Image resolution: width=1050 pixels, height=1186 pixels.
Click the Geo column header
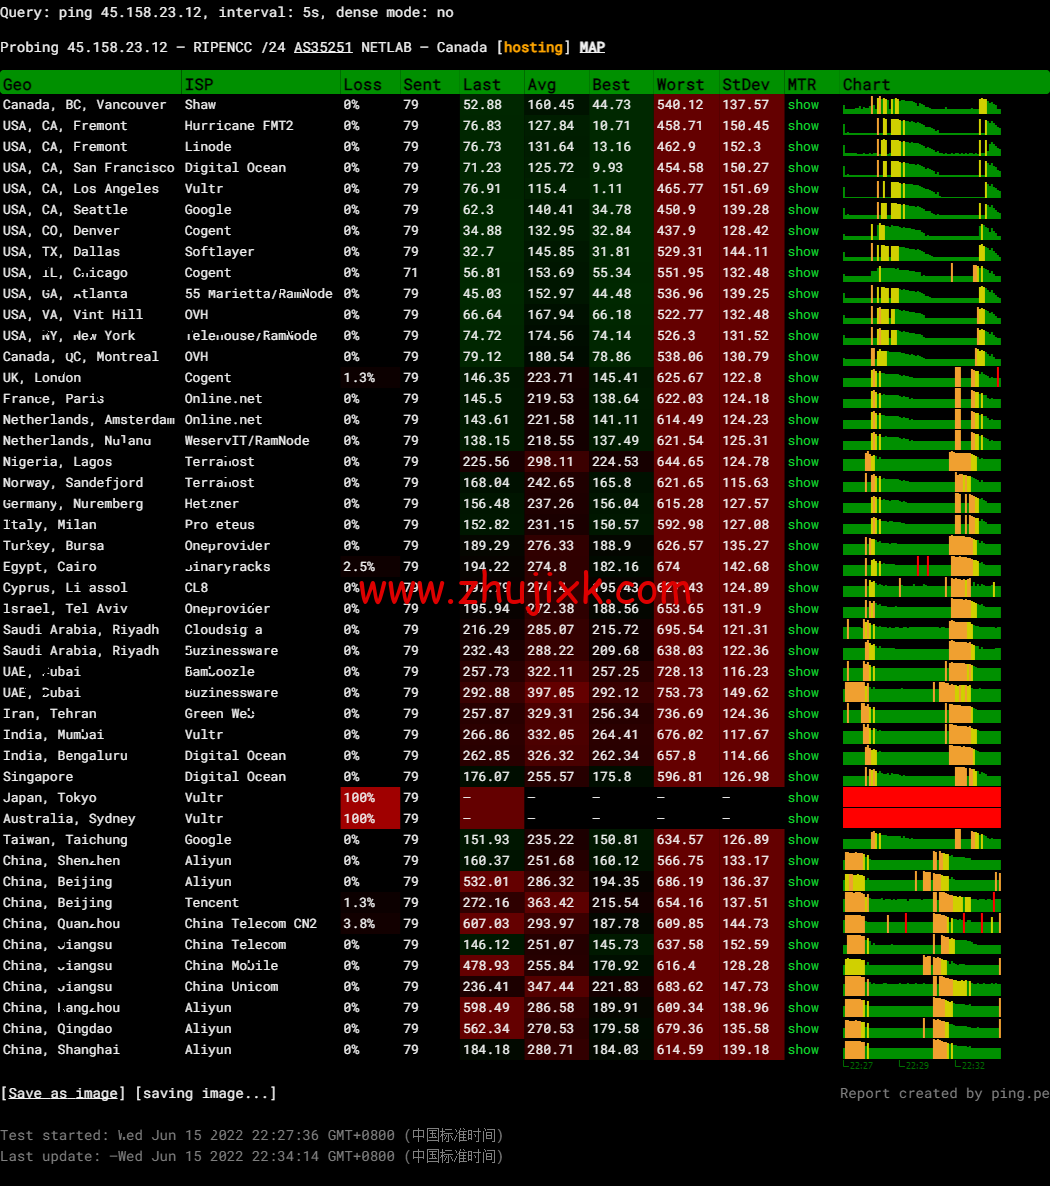pyautogui.click(x=17, y=84)
